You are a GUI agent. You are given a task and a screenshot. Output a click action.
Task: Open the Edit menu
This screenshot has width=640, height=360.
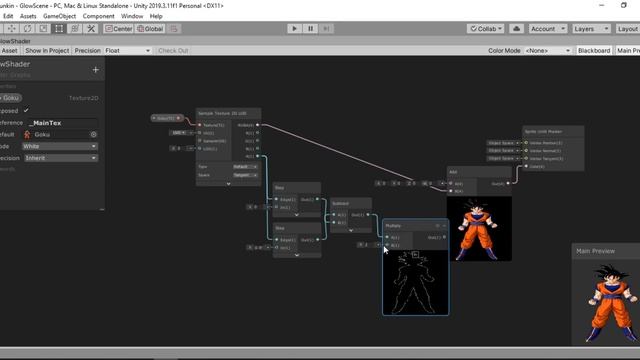point(8,16)
